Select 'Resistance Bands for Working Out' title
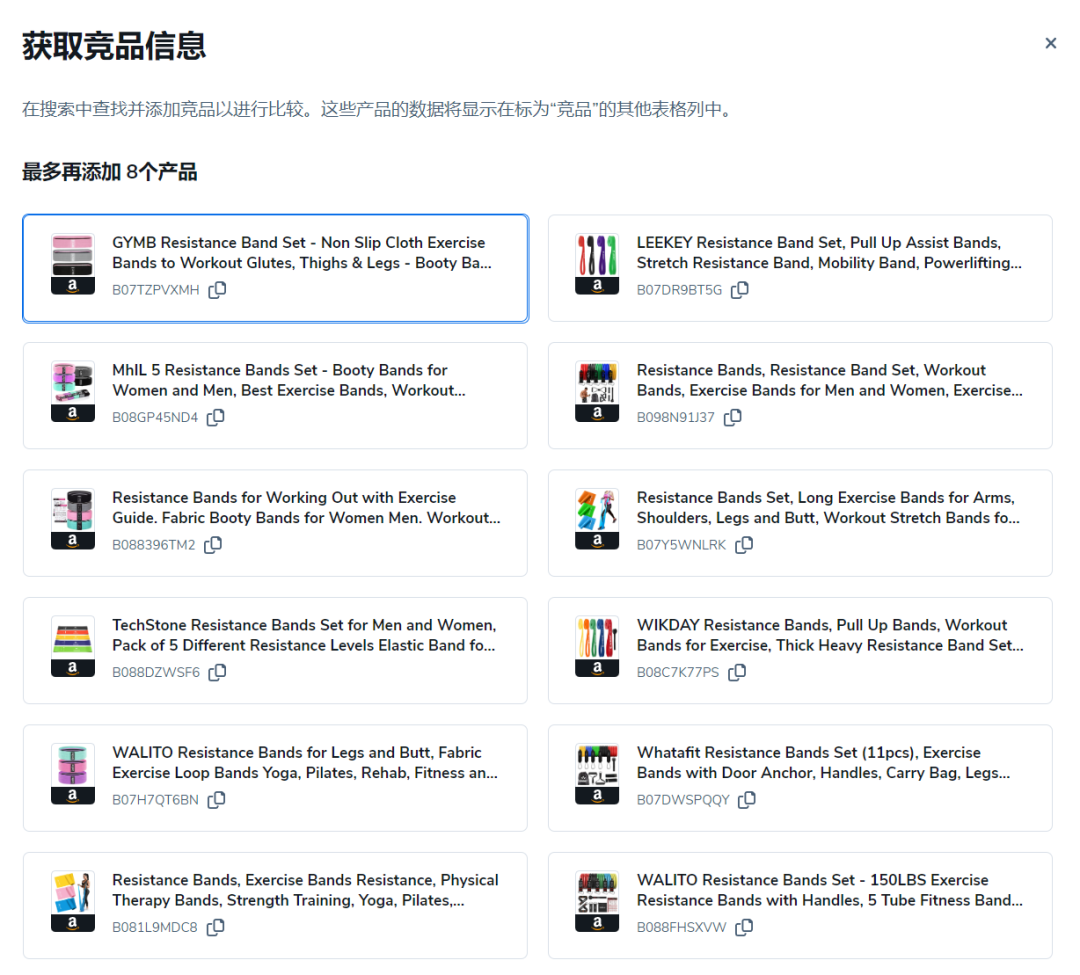Image resolution: width=1080 pixels, height=975 pixels. tap(307, 507)
